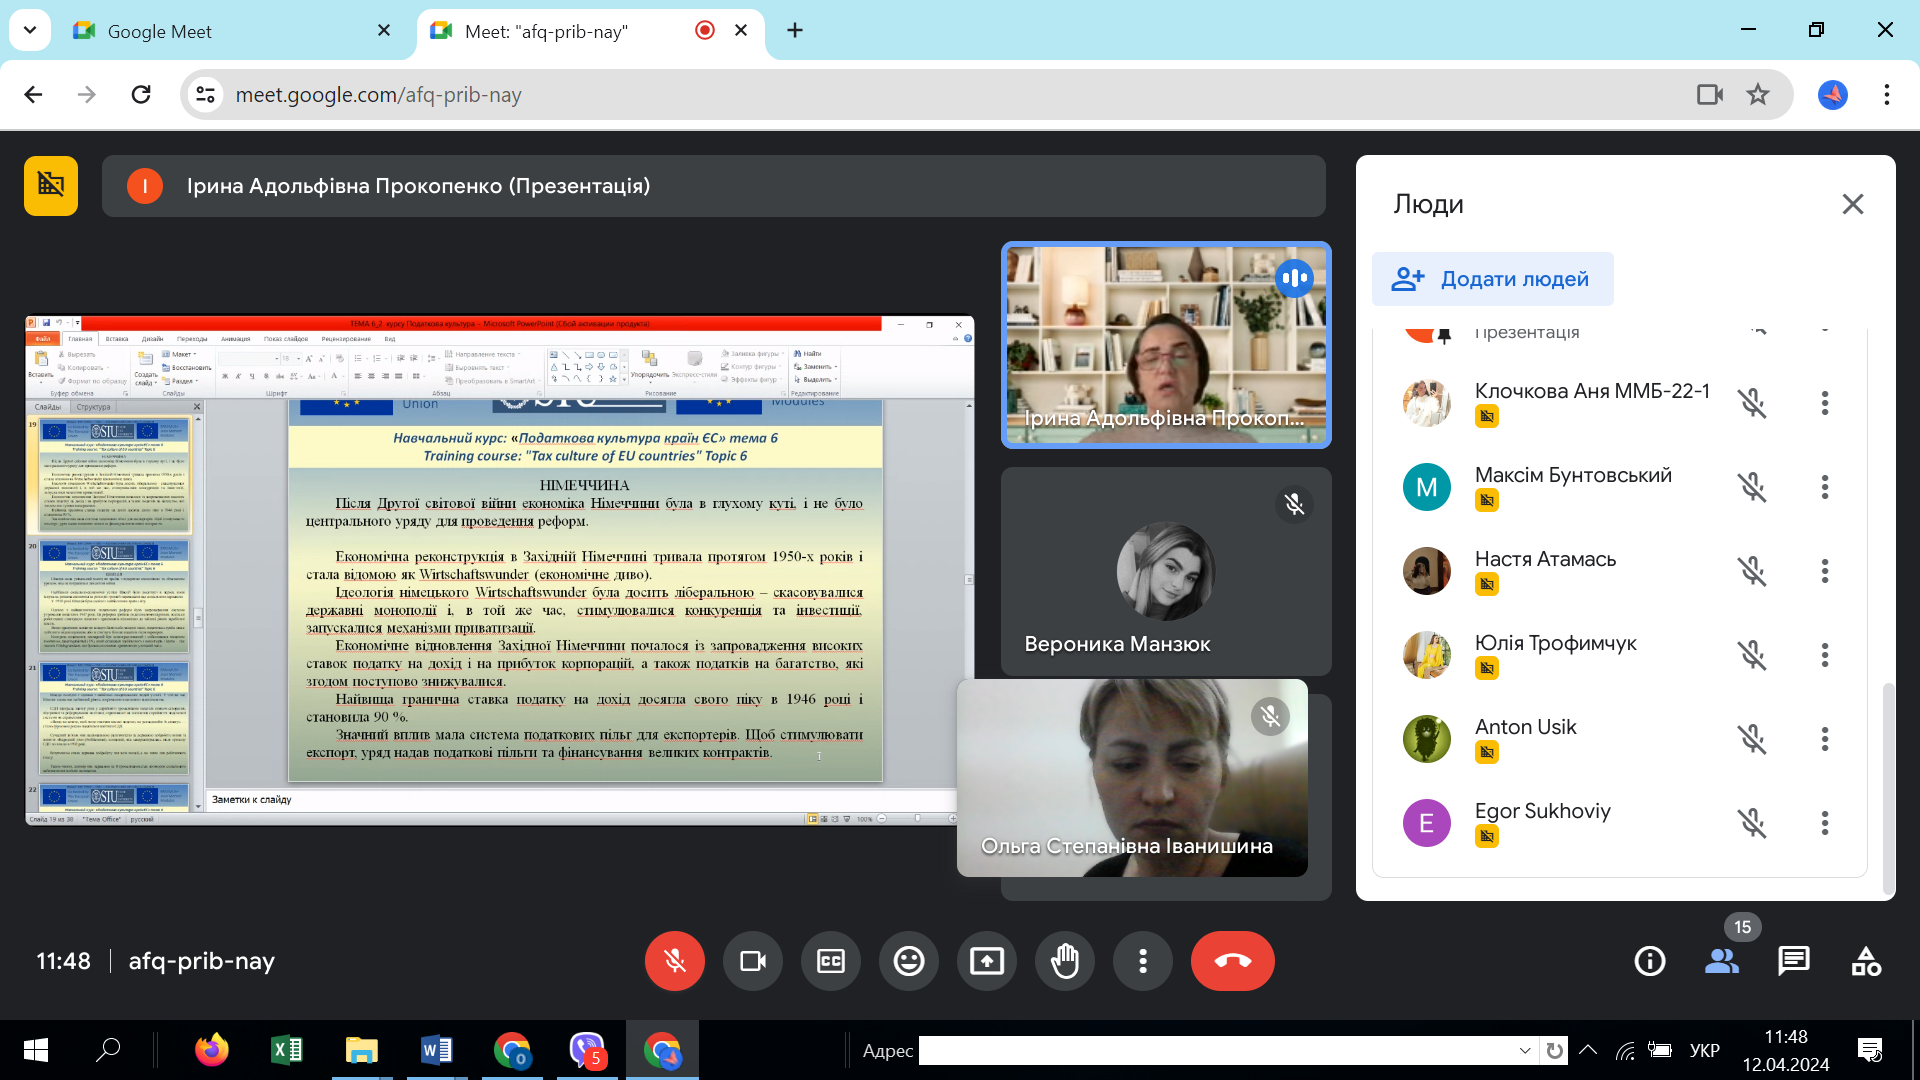Reload the page

click(x=141, y=95)
